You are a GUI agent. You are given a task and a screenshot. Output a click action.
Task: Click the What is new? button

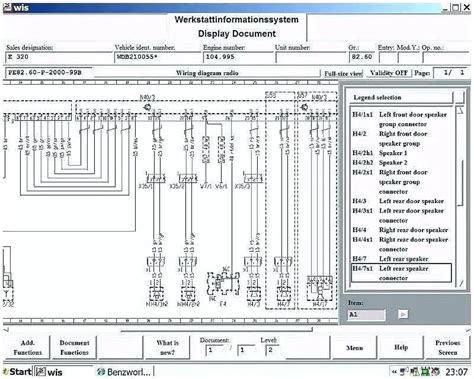coord(167,347)
